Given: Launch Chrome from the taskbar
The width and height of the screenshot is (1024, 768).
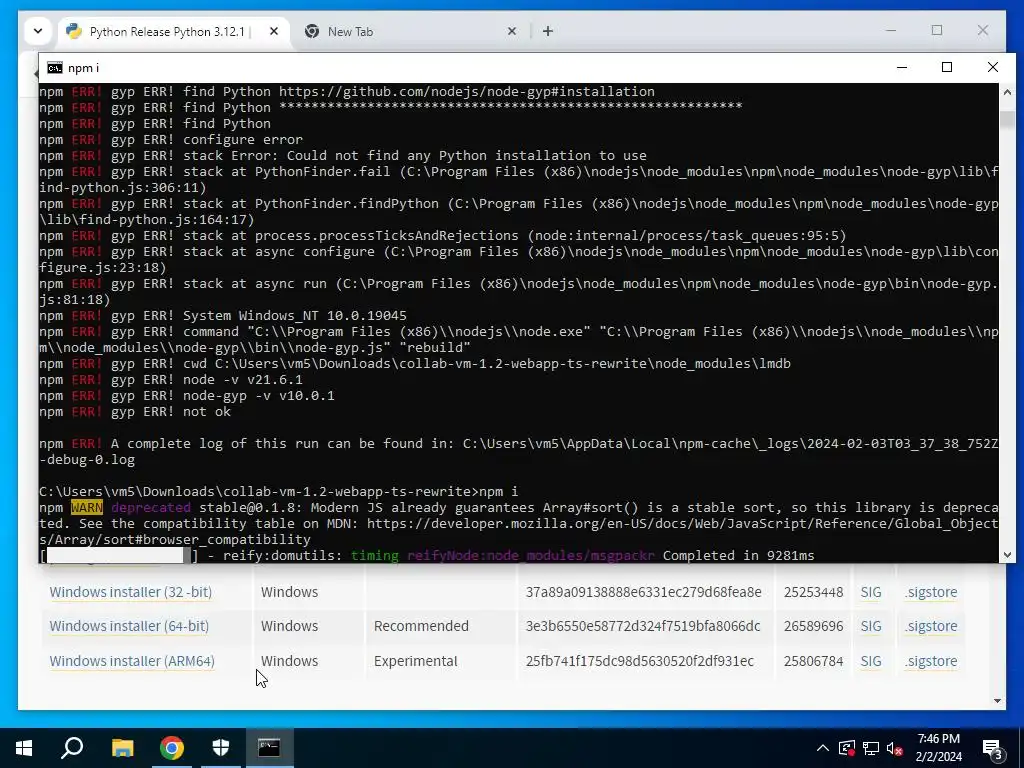Looking at the screenshot, I should coord(172,748).
